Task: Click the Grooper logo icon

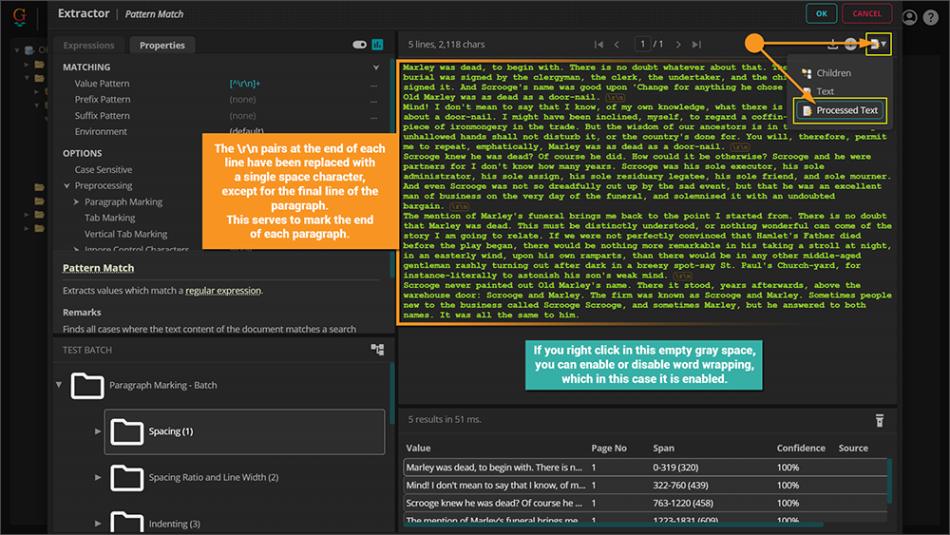Action: coord(19,16)
